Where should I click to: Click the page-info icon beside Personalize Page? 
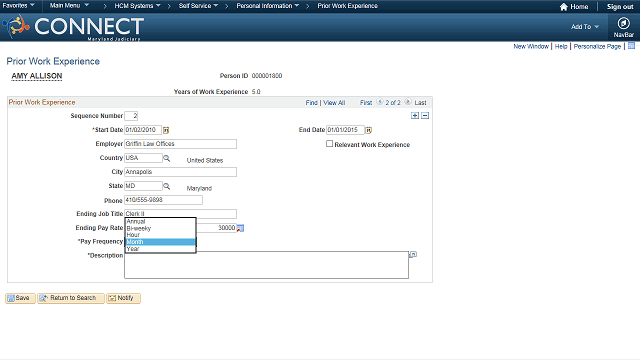click(631, 46)
